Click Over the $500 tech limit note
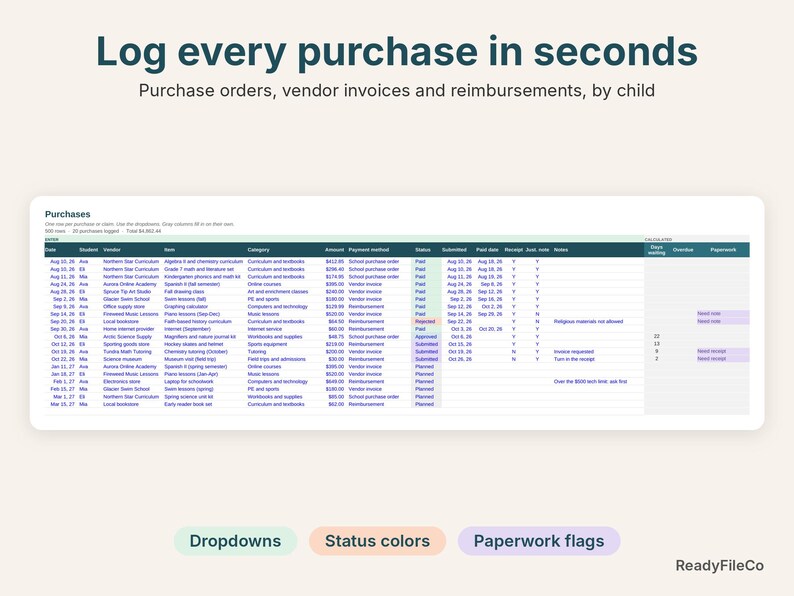The image size is (794, 596). point(590,381)
